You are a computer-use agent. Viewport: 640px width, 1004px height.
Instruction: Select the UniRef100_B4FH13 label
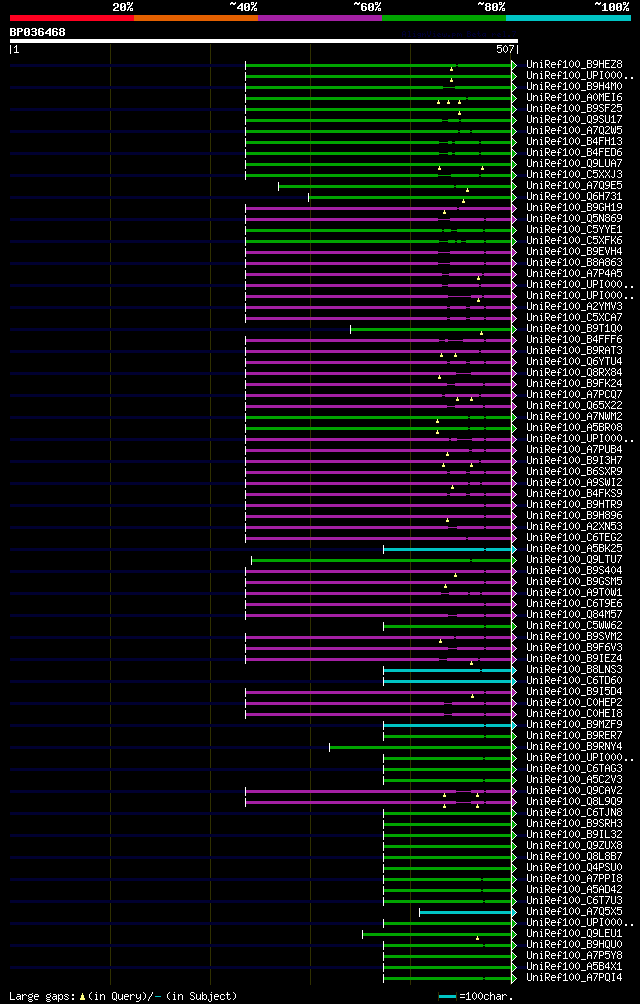point(574,142)
